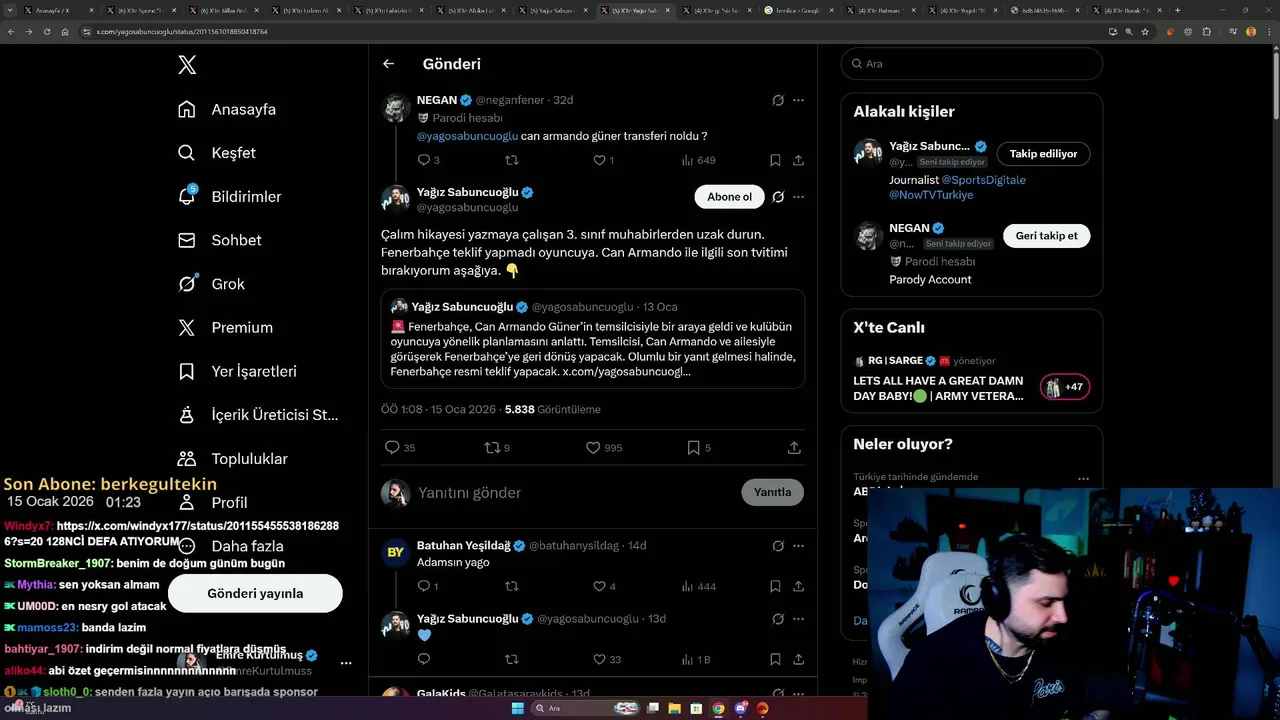
Task: Open Grok from the sidebar
Action: click(211, 284)
